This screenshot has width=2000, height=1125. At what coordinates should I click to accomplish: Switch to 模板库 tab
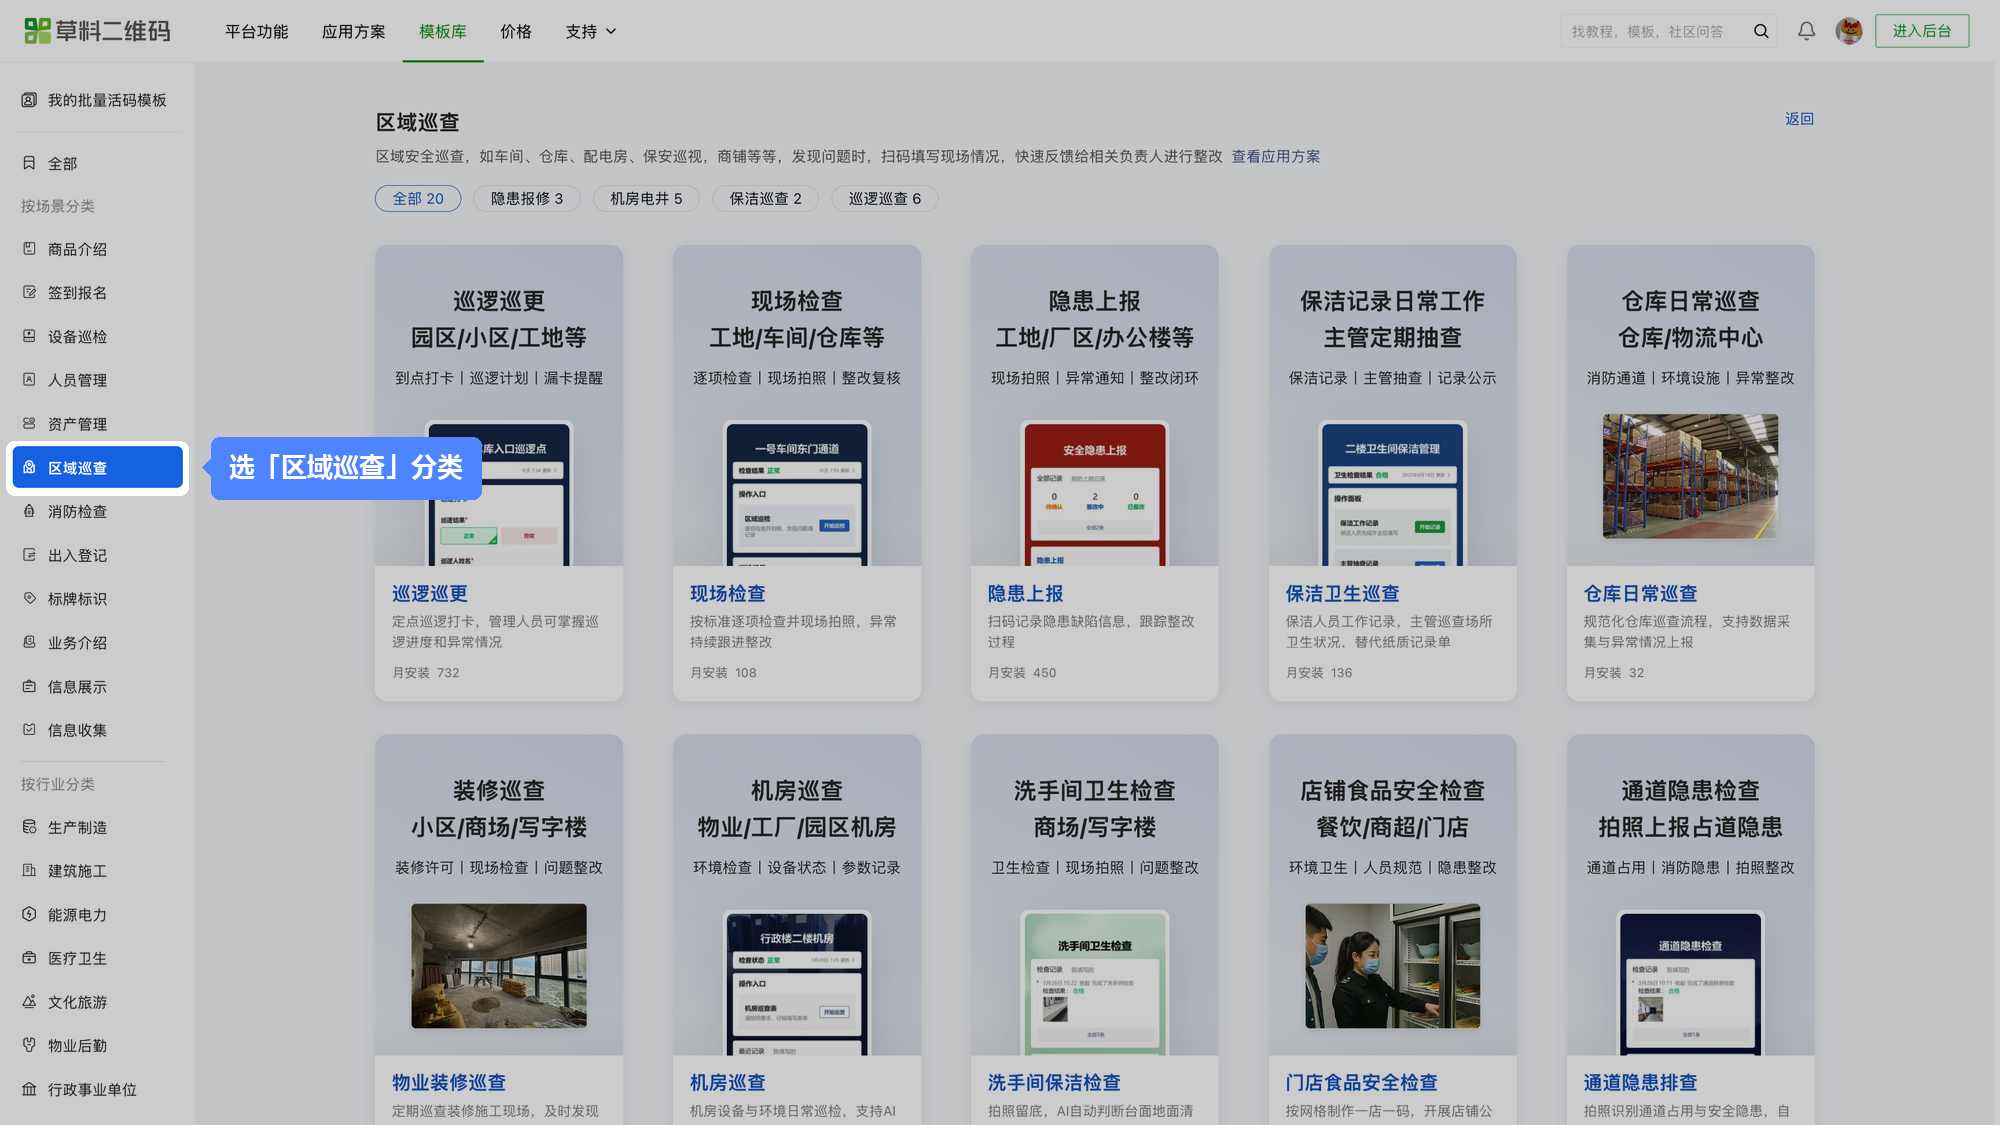[x=442, y=31]
